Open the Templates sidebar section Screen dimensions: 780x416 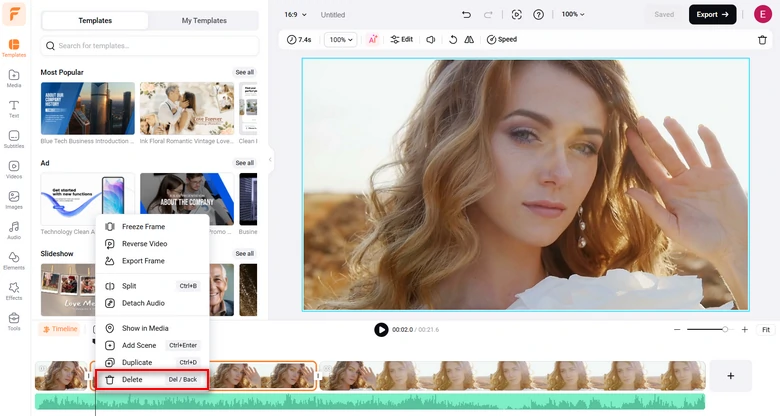[x=14, y=48]
